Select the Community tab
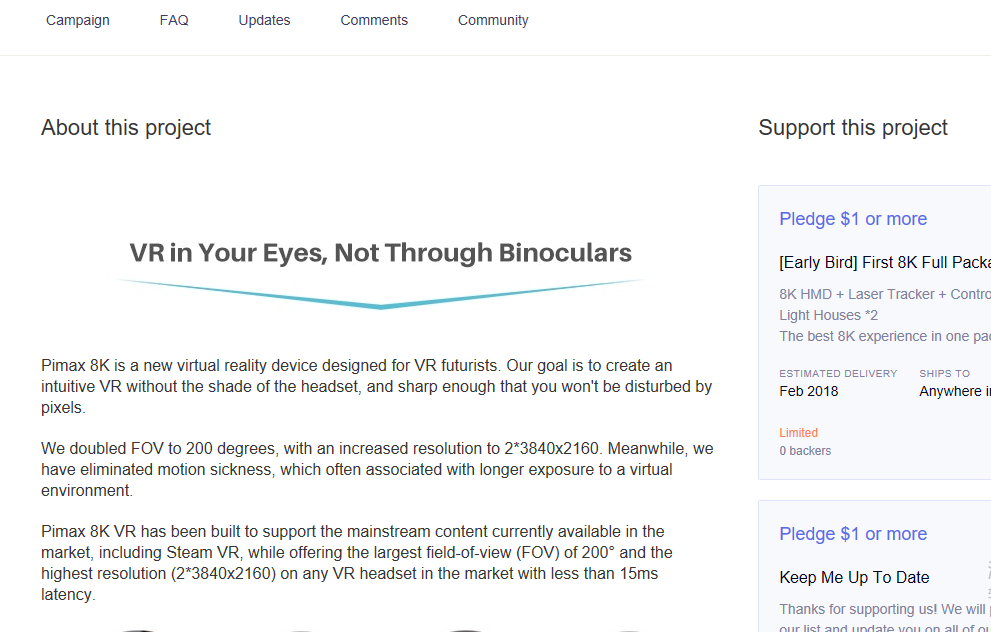The width and height of the screenshot is (991, 632). pyautogui.click(x=493, y=20)
